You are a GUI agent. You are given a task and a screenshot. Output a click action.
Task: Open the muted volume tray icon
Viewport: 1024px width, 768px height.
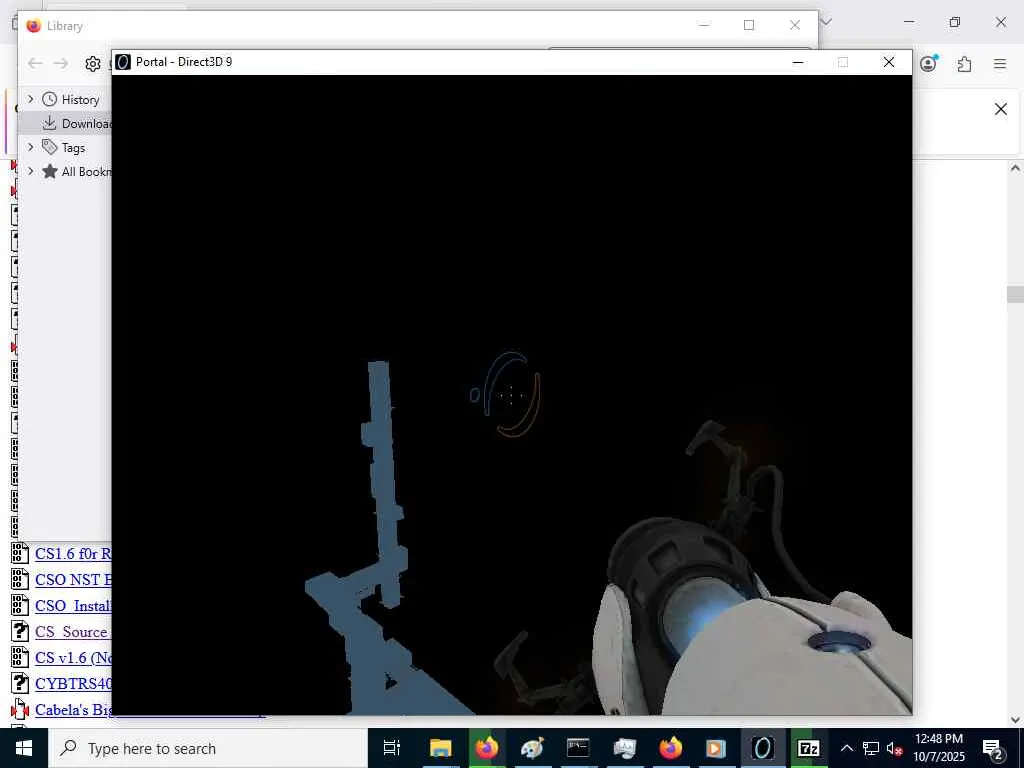[x=895, y=748]
